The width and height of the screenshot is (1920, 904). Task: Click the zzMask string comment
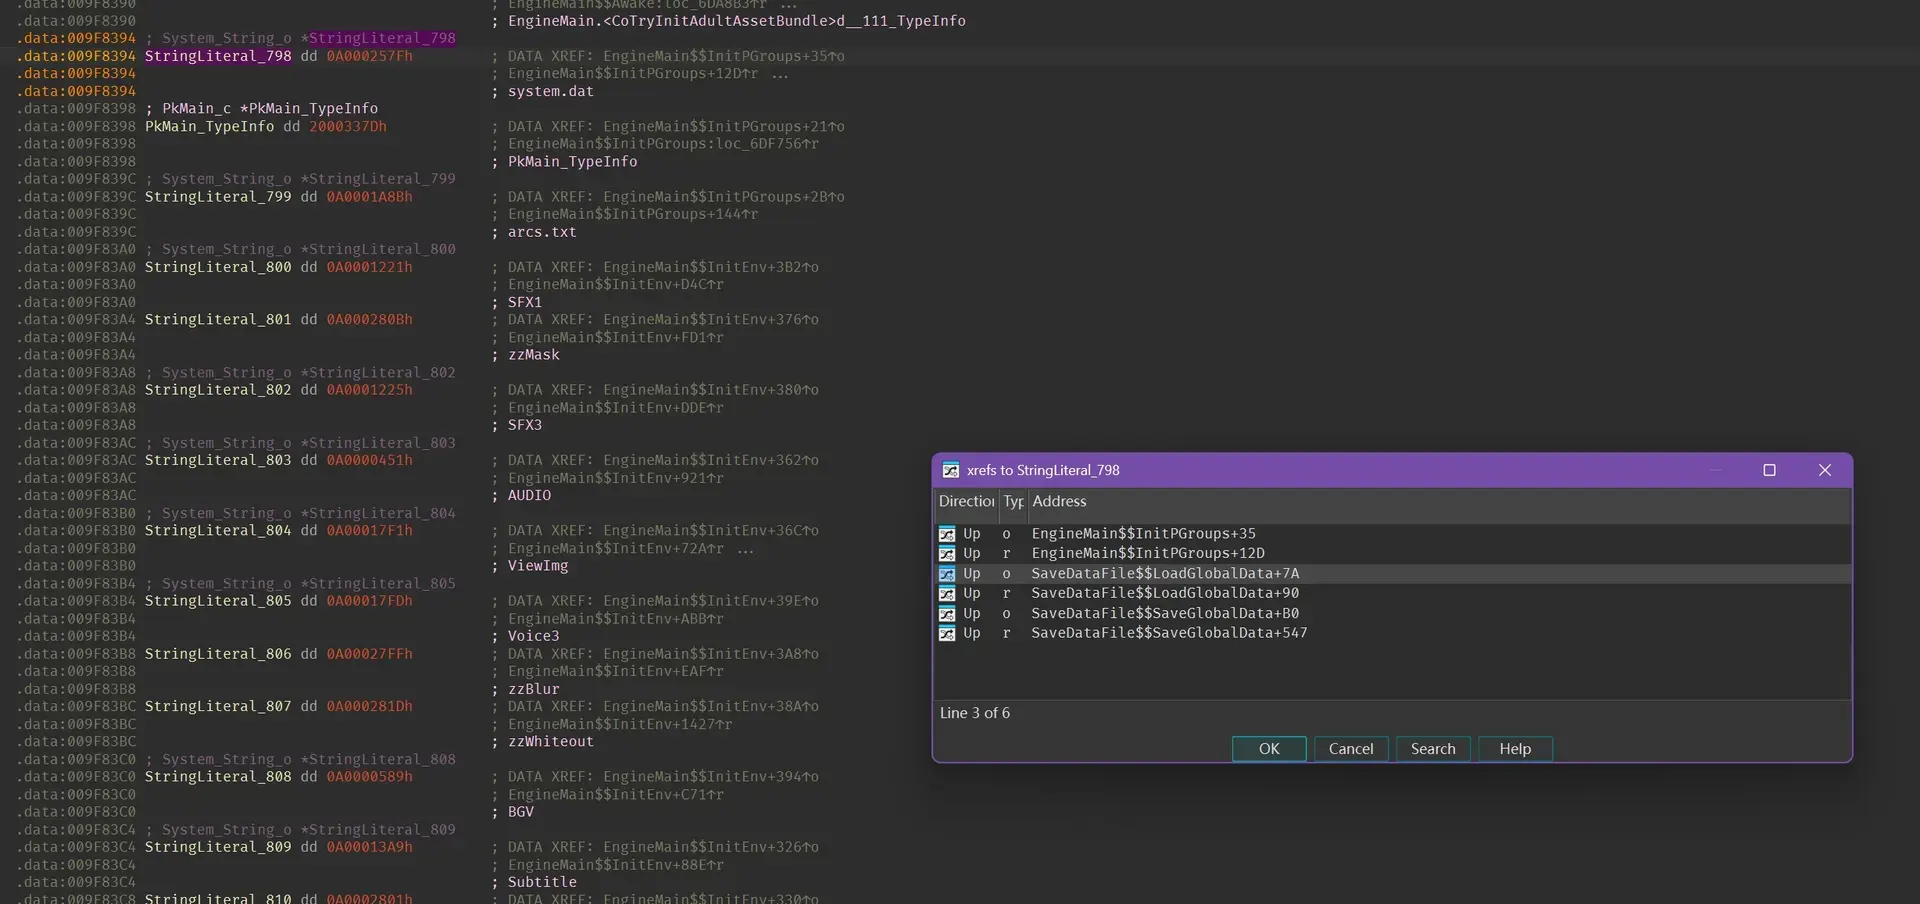pyautogui.click(x=533, y=355)
